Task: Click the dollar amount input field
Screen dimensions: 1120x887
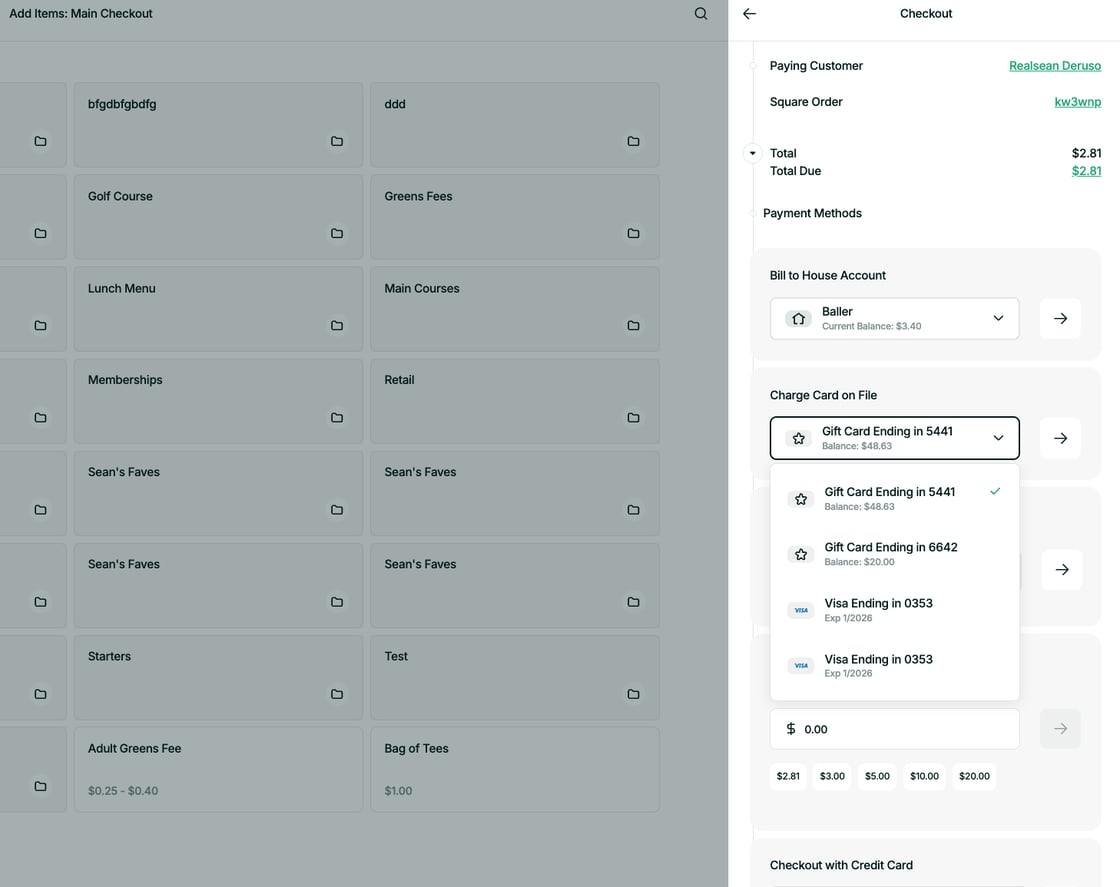Action: pos(894,729)
